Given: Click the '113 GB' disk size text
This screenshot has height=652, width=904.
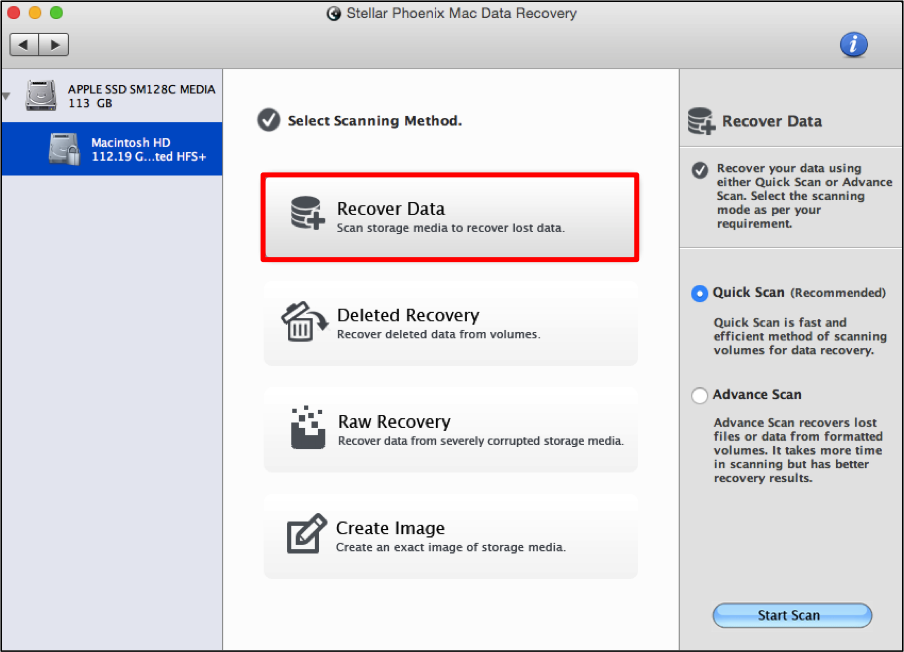Looking at the screenshot, I should pos(90,103).
